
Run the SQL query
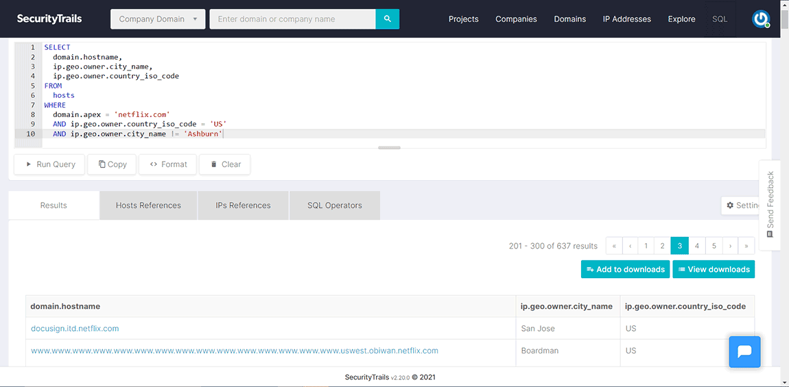coord(50,164)
